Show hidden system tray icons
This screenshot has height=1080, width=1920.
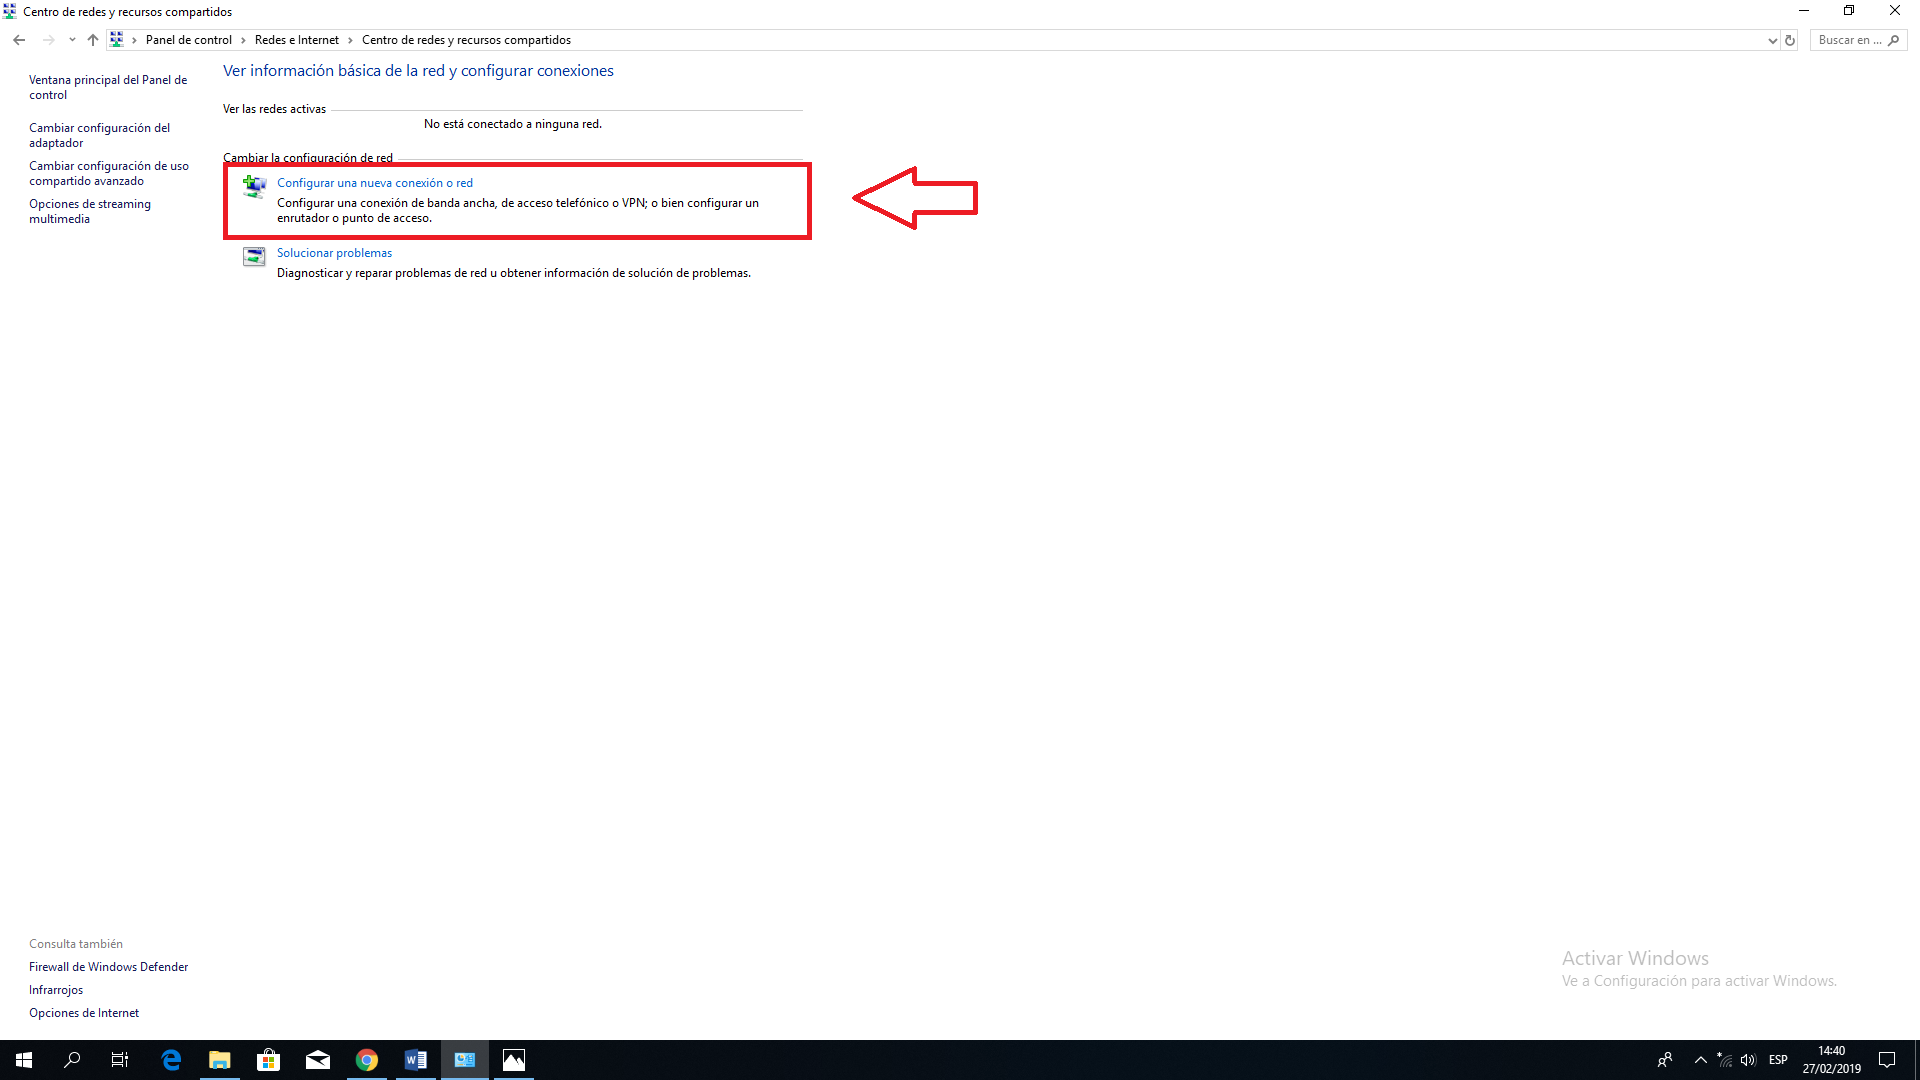pyautogui.click(x=1700, y=1060)
